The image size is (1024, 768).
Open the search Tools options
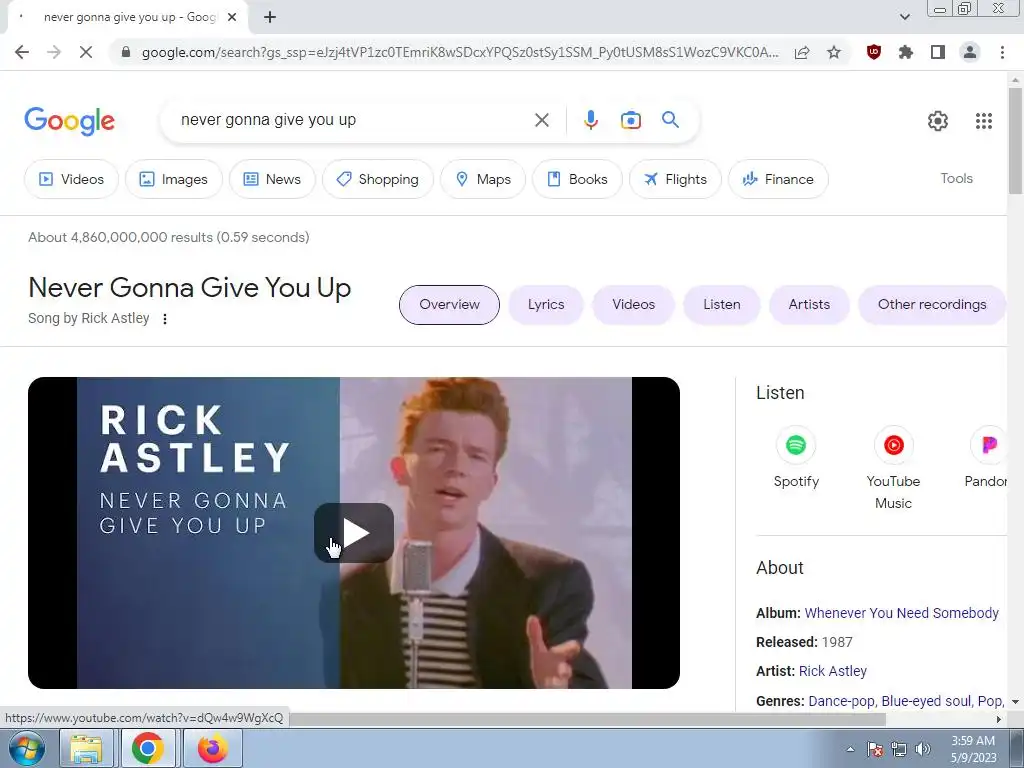pyautogui.click(x=956, y=178)
